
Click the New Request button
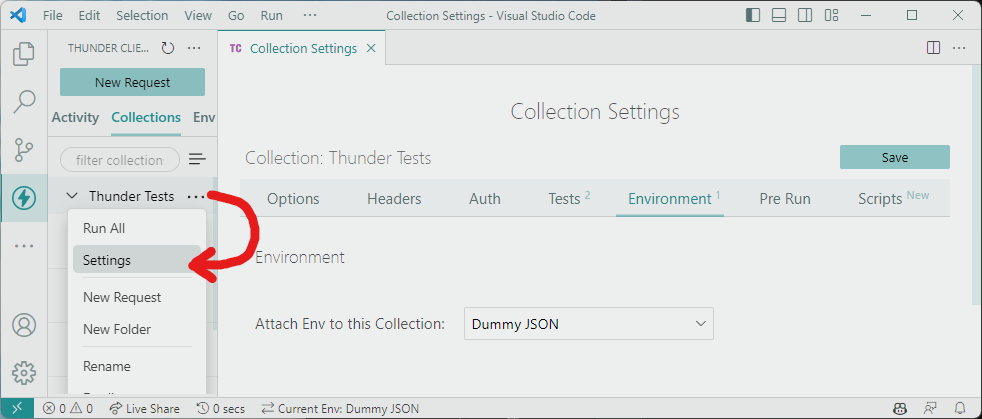[x=132, y=82]
